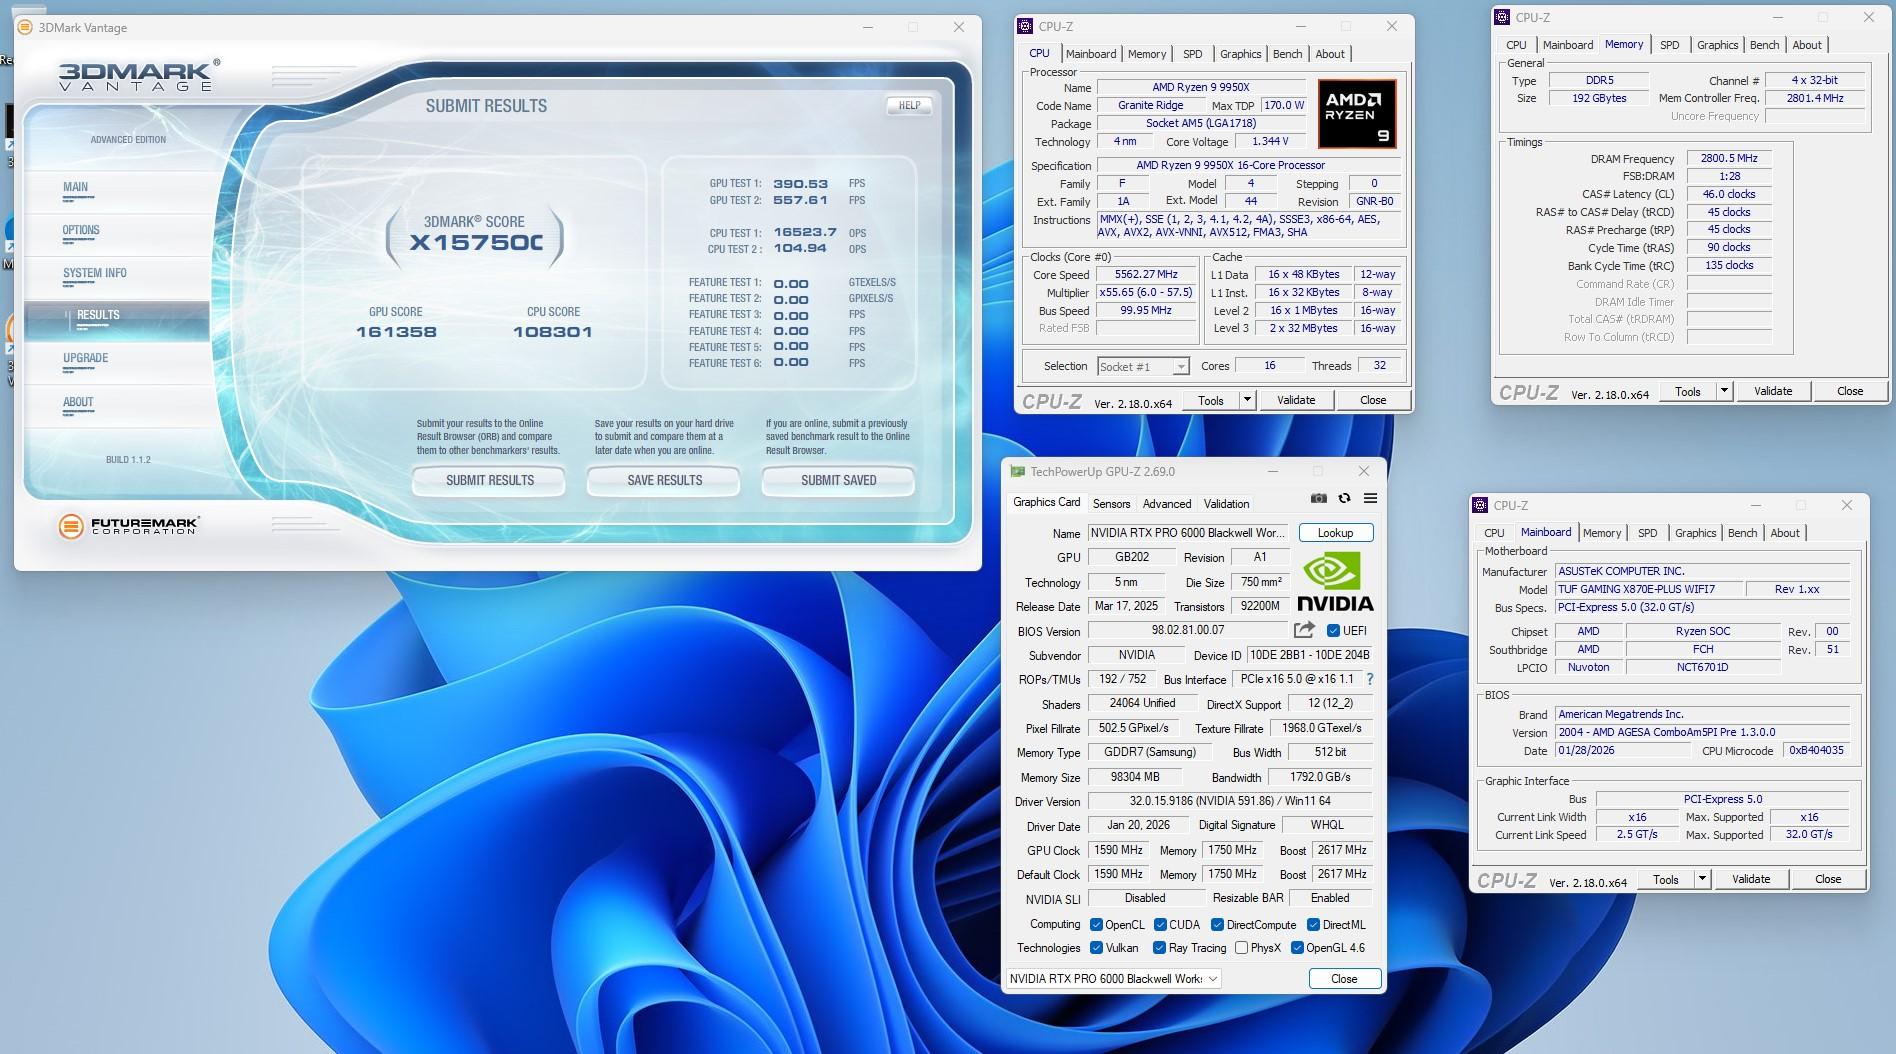Click the GPU-Z refresh icon

[1344, 499]
